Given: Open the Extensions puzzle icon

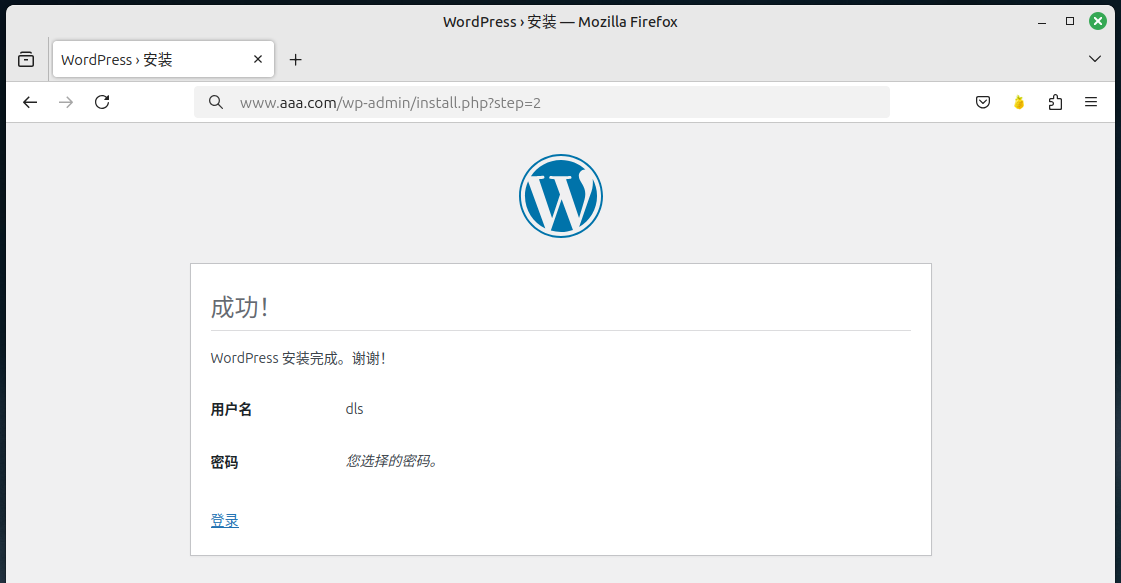Looking at the screenshot, I should (x=1055, y=102).
